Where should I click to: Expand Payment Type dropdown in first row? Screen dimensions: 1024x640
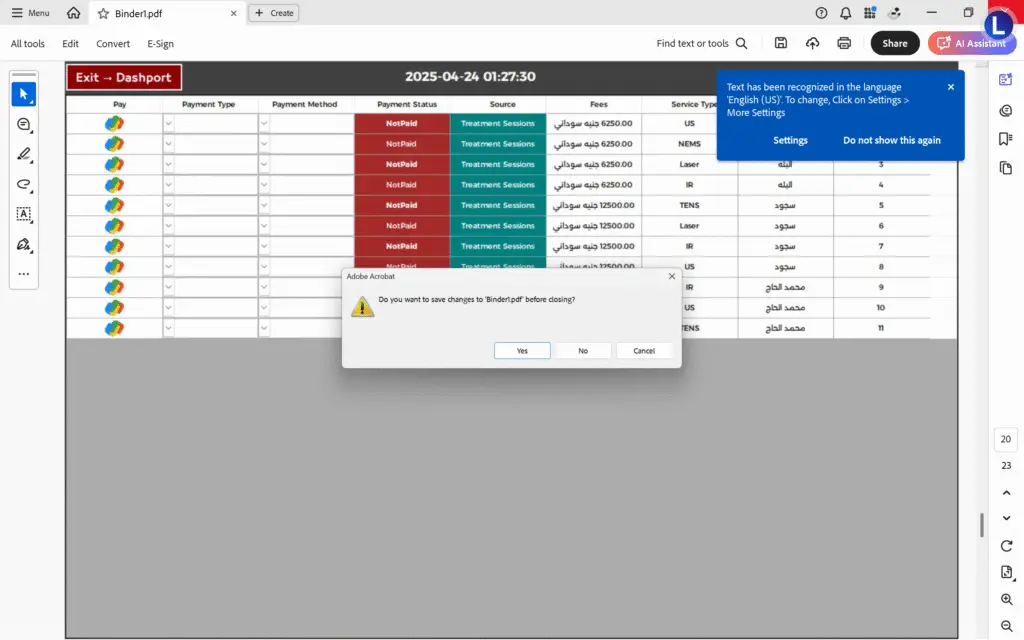(168, 123)
